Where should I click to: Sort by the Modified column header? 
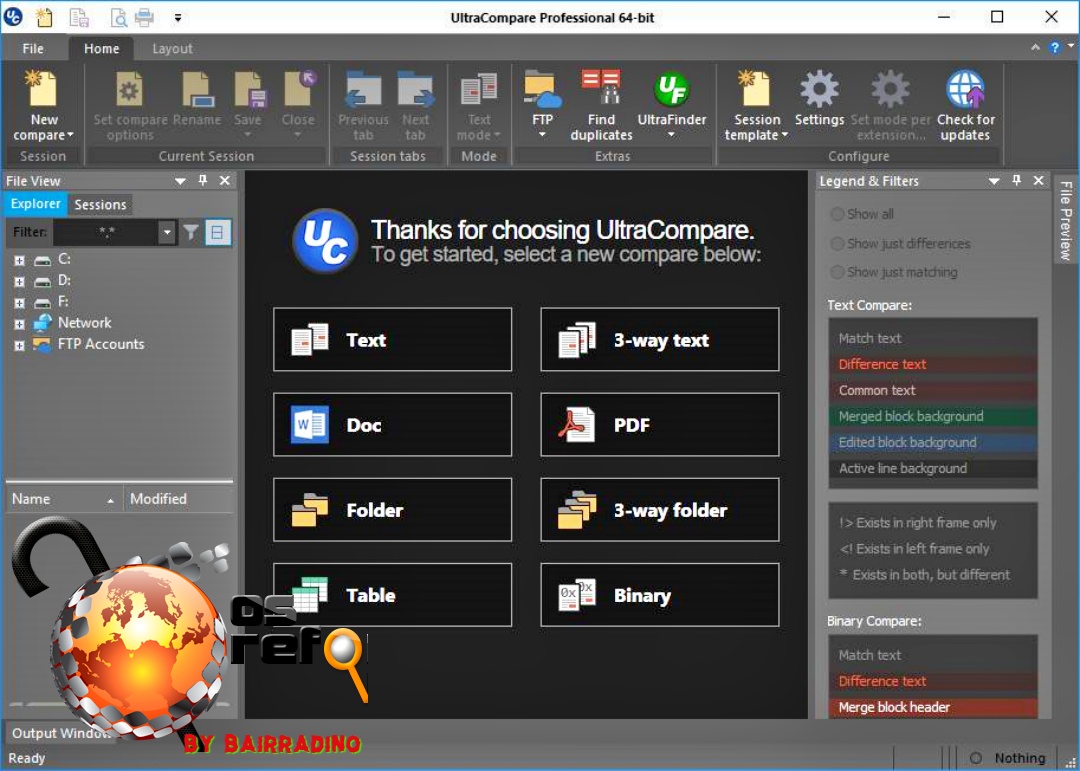point(178,499)
